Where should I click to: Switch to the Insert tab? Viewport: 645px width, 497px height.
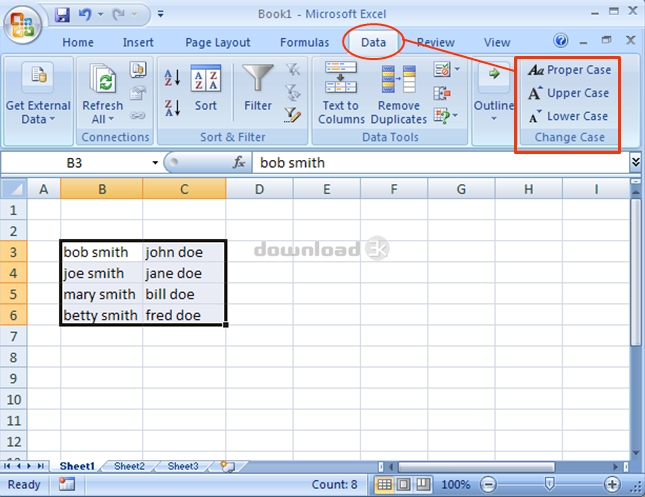(x=138, y=42)
